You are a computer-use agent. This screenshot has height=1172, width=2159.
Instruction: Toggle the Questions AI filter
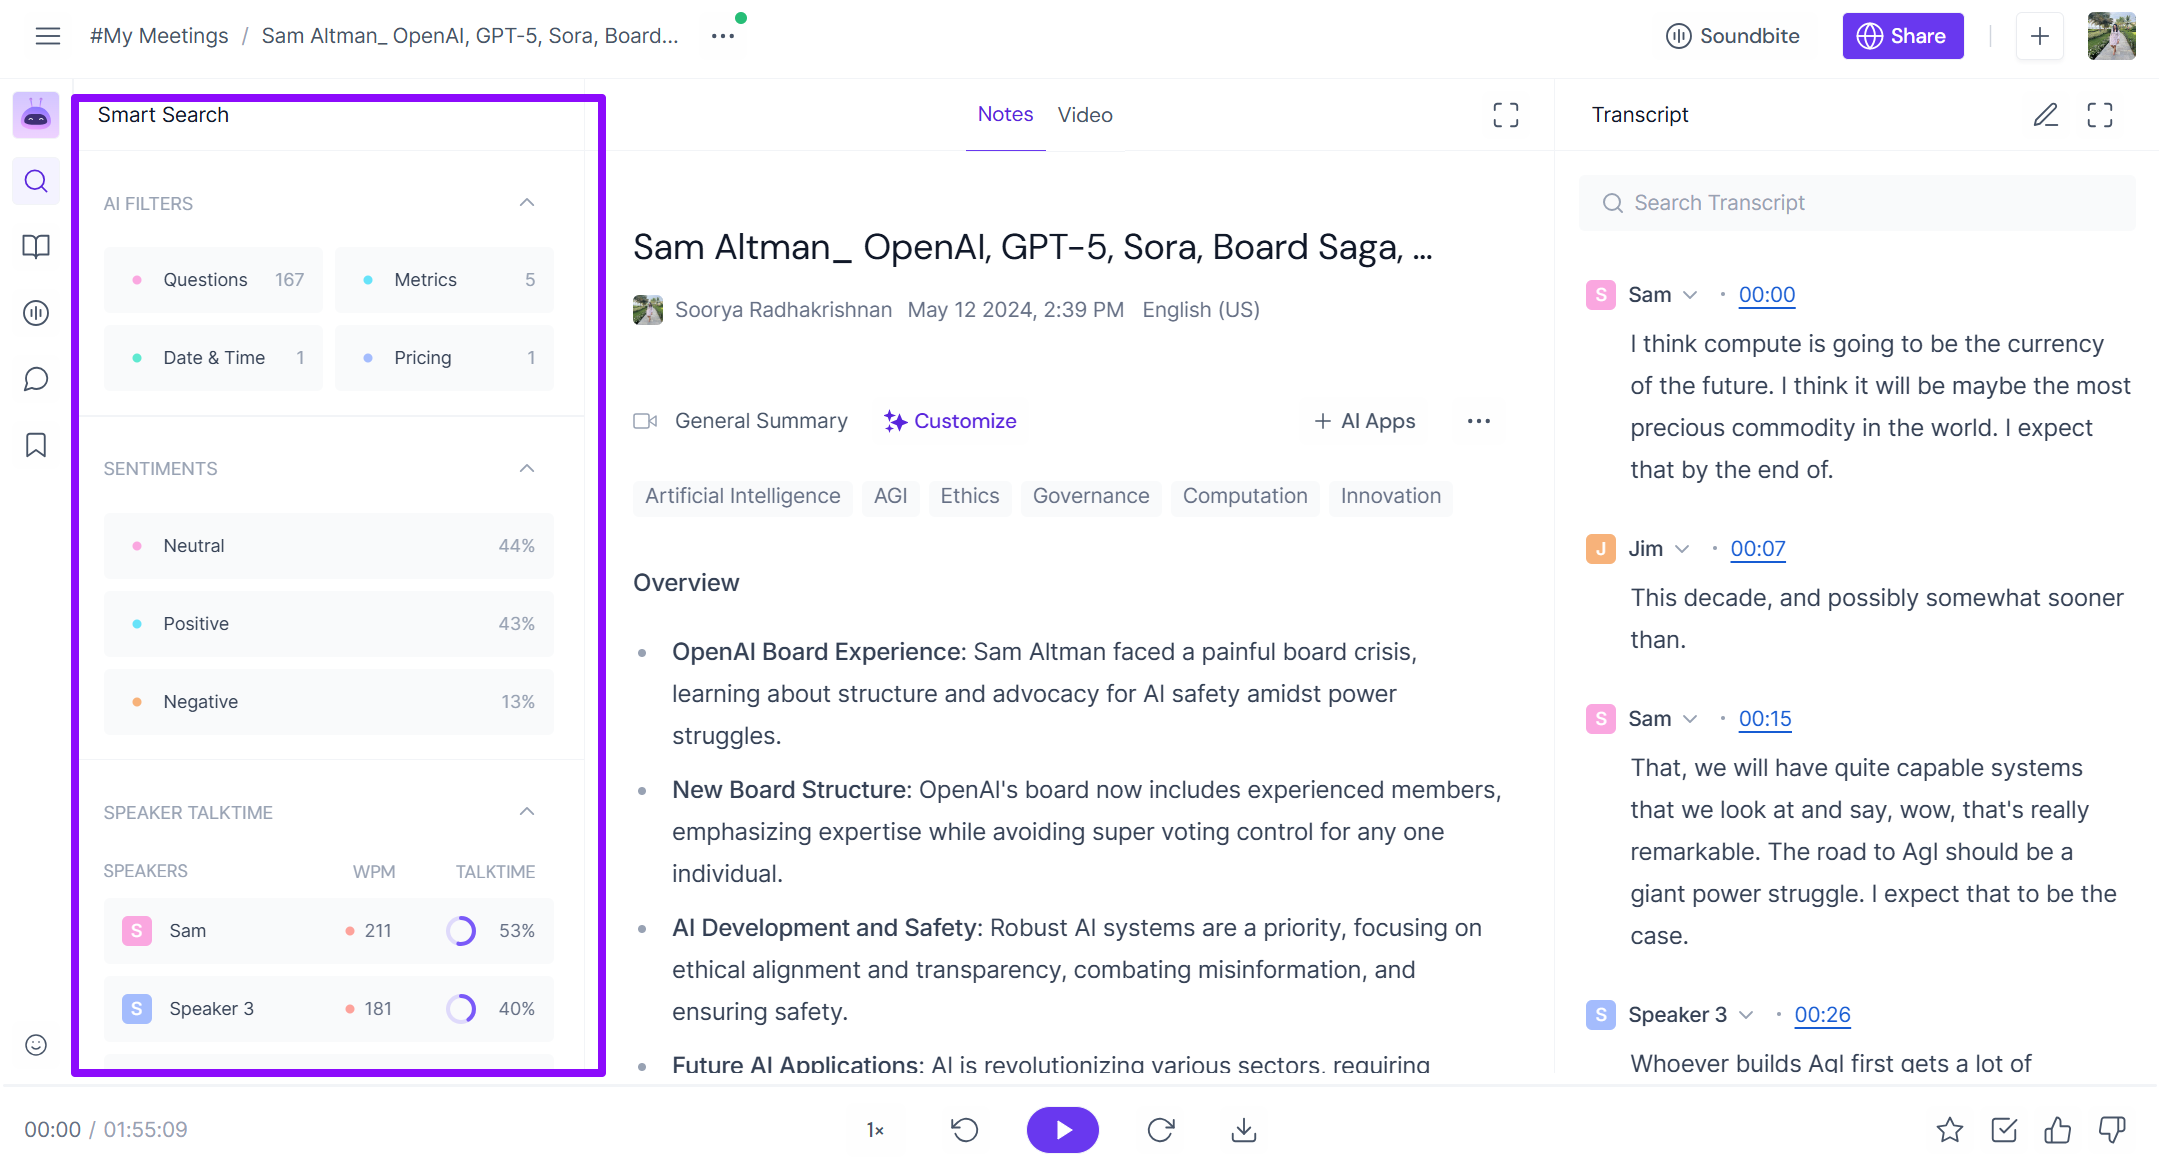[x=213, y=280]
